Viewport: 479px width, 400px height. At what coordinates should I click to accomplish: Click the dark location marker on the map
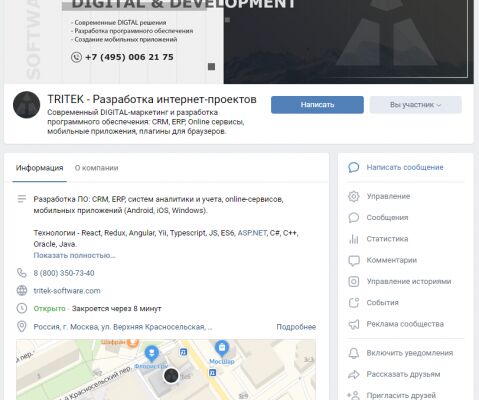pyautogui.click(x=171, y=376)
